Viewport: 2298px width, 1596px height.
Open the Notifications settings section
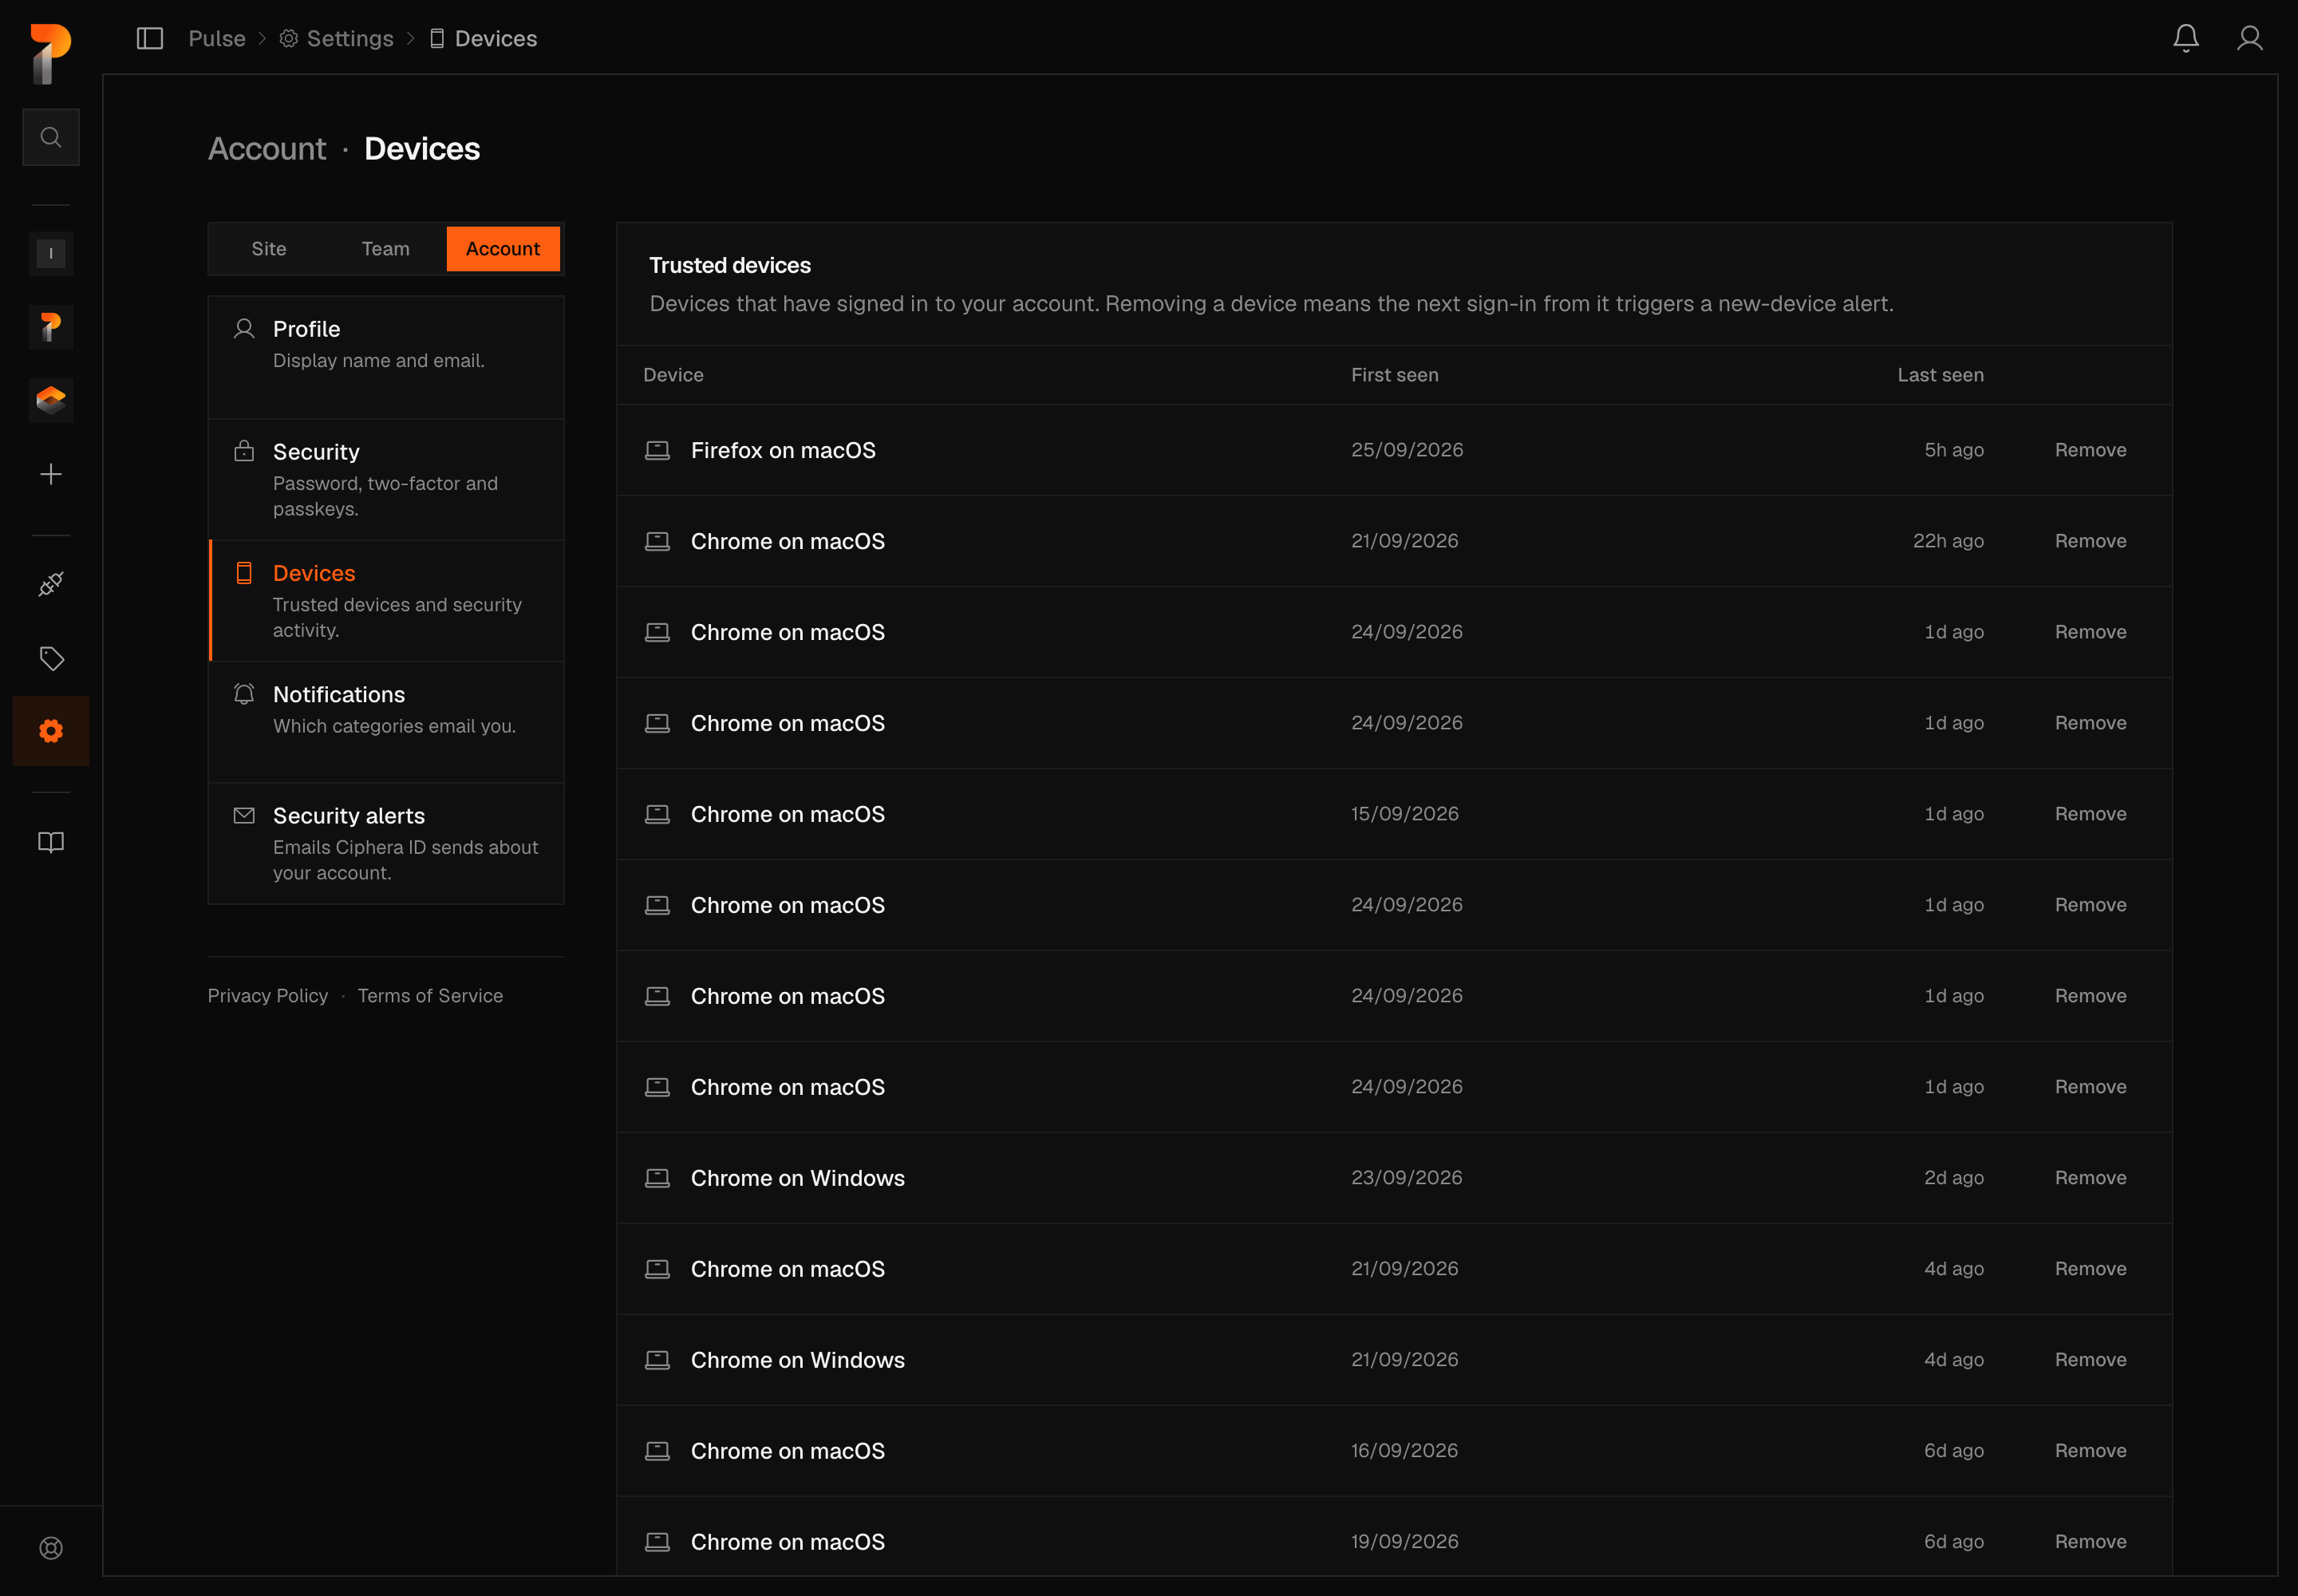coord(386,722)
